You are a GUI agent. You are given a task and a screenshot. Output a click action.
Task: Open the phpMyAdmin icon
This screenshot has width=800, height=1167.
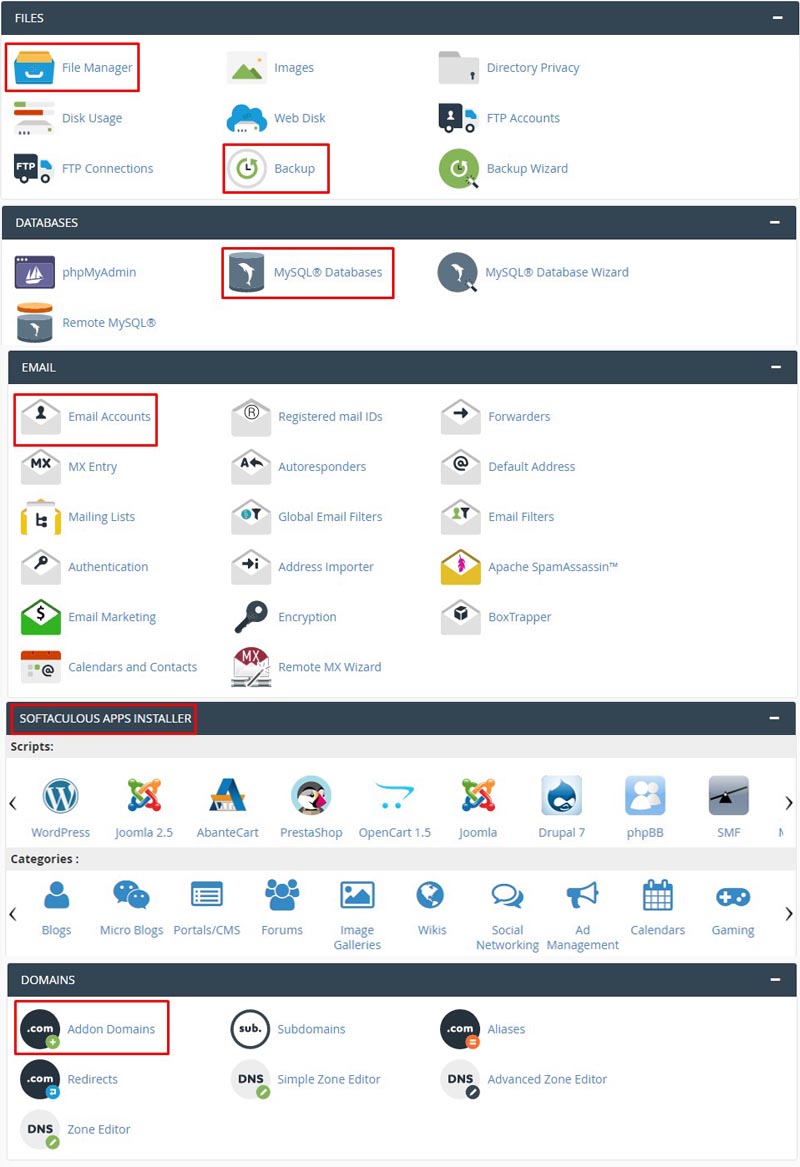tap(34, 272)
